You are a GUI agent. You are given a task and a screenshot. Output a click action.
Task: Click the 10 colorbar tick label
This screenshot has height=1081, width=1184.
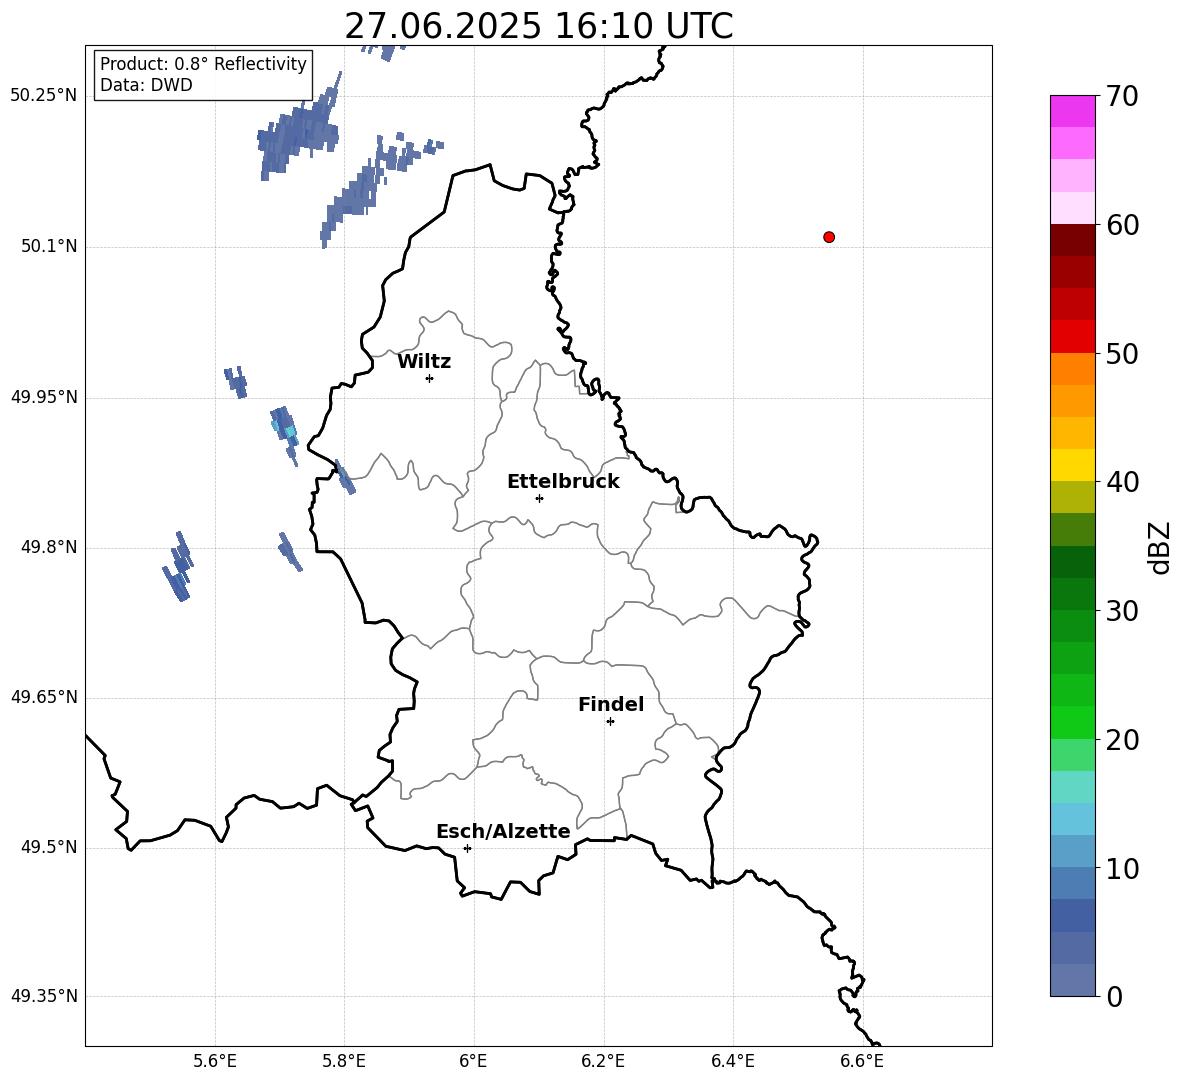[1122, 868]
